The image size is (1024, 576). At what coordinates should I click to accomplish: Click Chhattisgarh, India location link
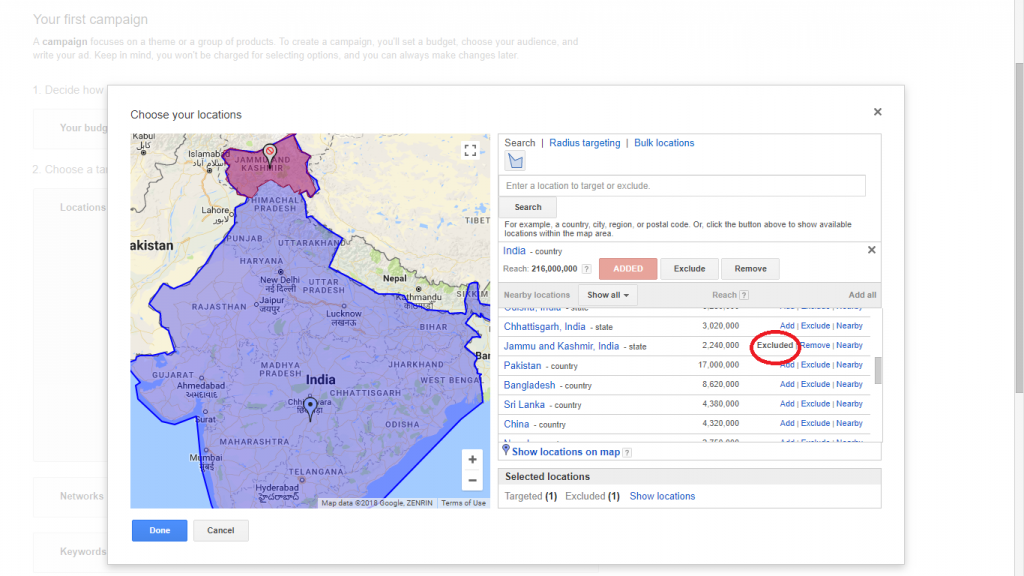544,327
